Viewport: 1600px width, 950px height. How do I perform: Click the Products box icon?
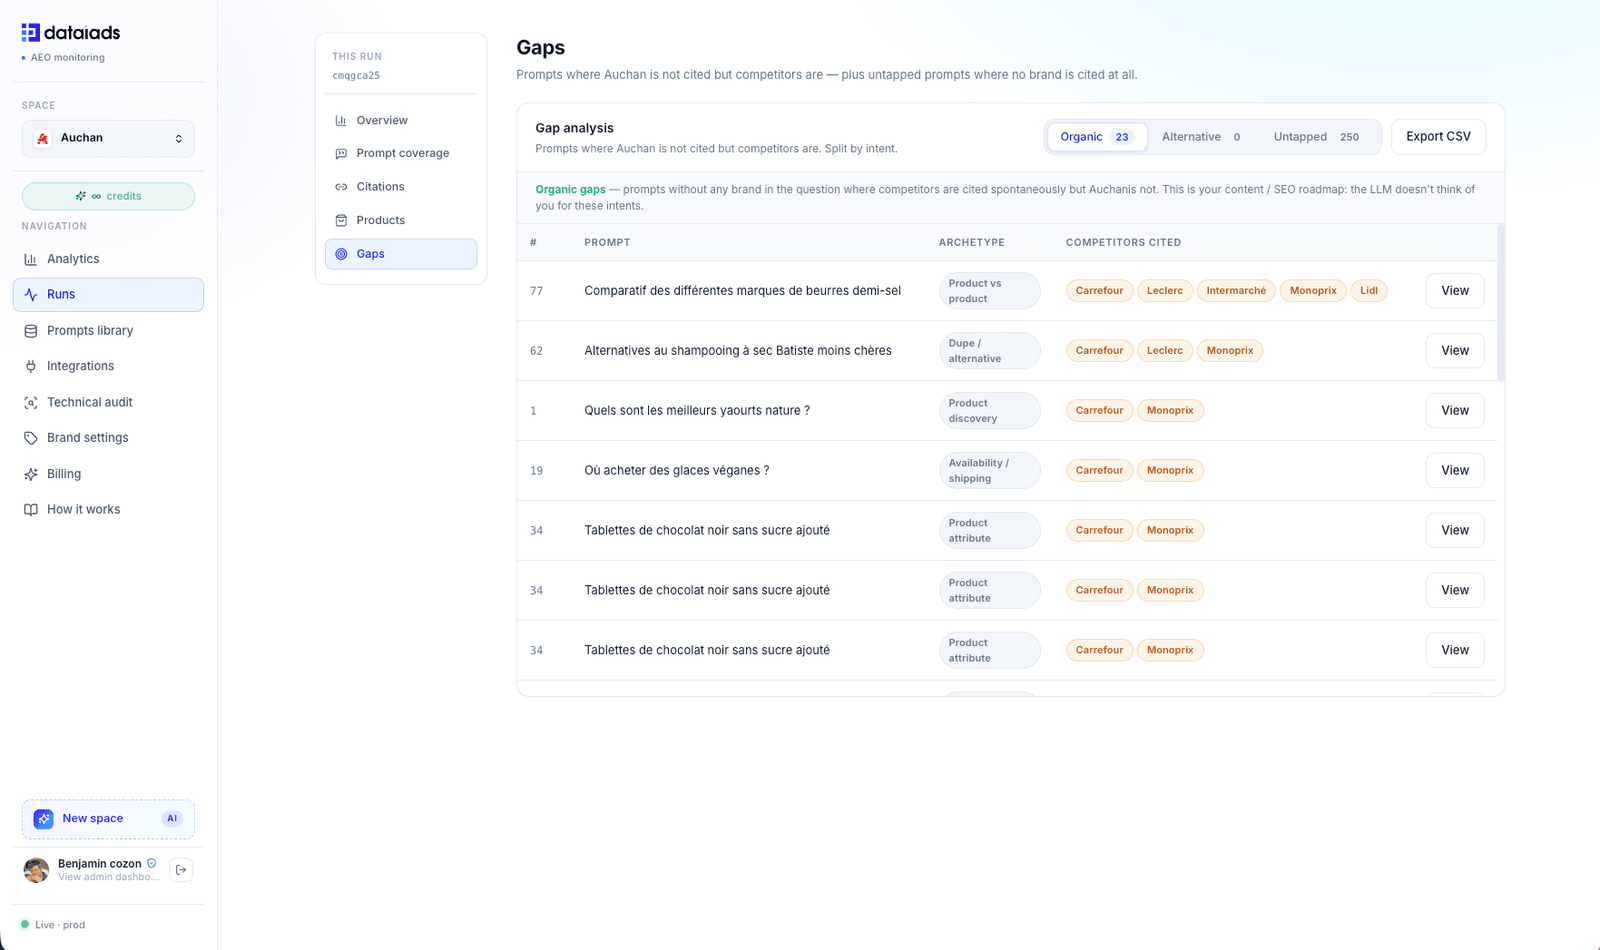341,220
